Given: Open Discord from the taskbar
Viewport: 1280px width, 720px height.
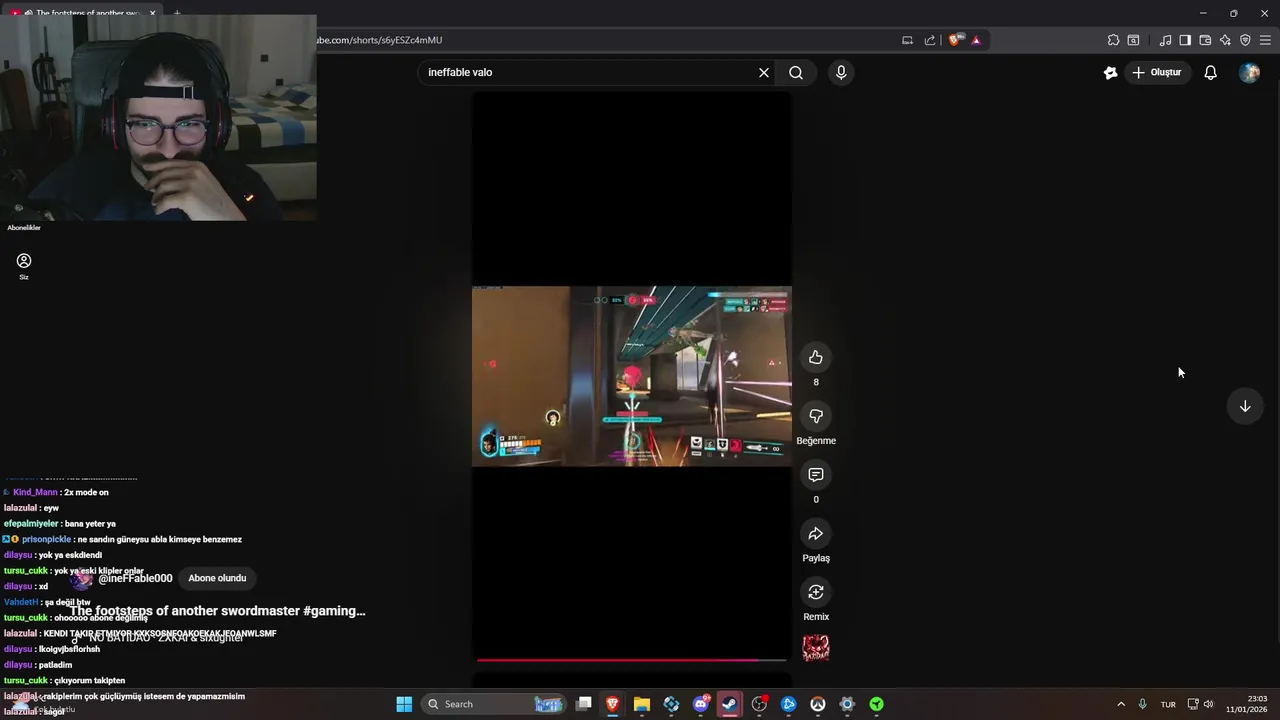Looking at the screenshot, I should click(x=701, y=704).
